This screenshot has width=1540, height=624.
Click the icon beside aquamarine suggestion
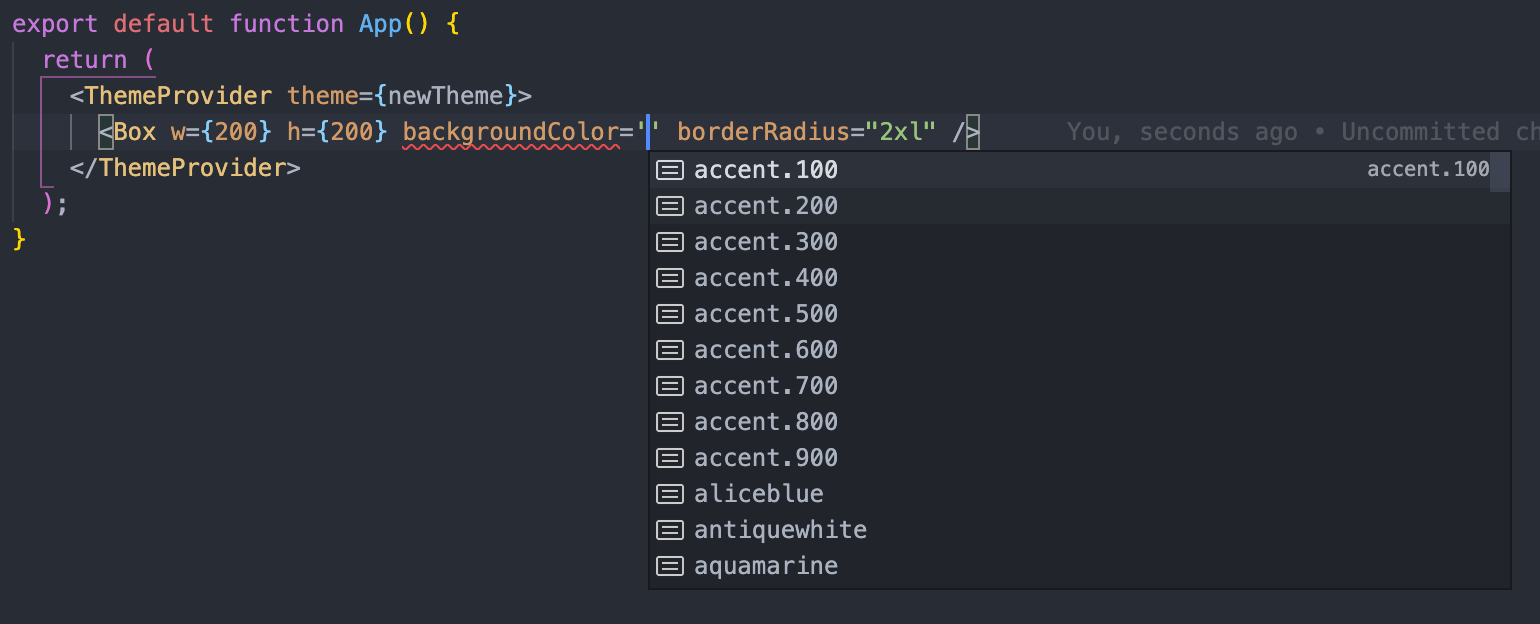(669, 567)
